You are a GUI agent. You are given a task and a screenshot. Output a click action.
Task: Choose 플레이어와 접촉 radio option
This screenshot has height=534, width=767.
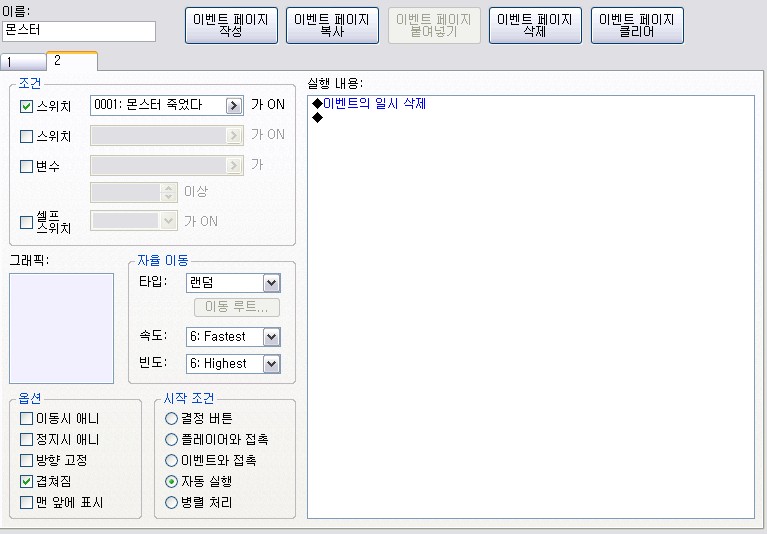173,439
